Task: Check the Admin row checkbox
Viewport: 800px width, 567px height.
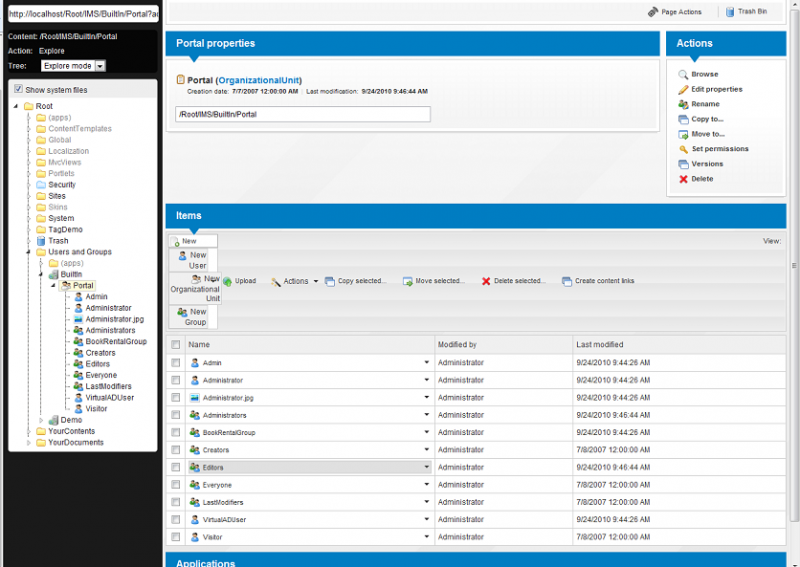Action: click(176, 362)
